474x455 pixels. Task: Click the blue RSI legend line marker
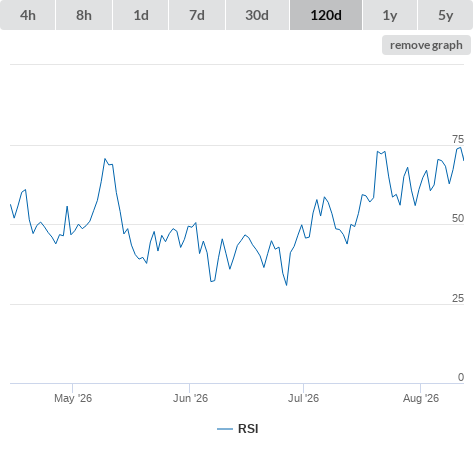coord(225,429)
